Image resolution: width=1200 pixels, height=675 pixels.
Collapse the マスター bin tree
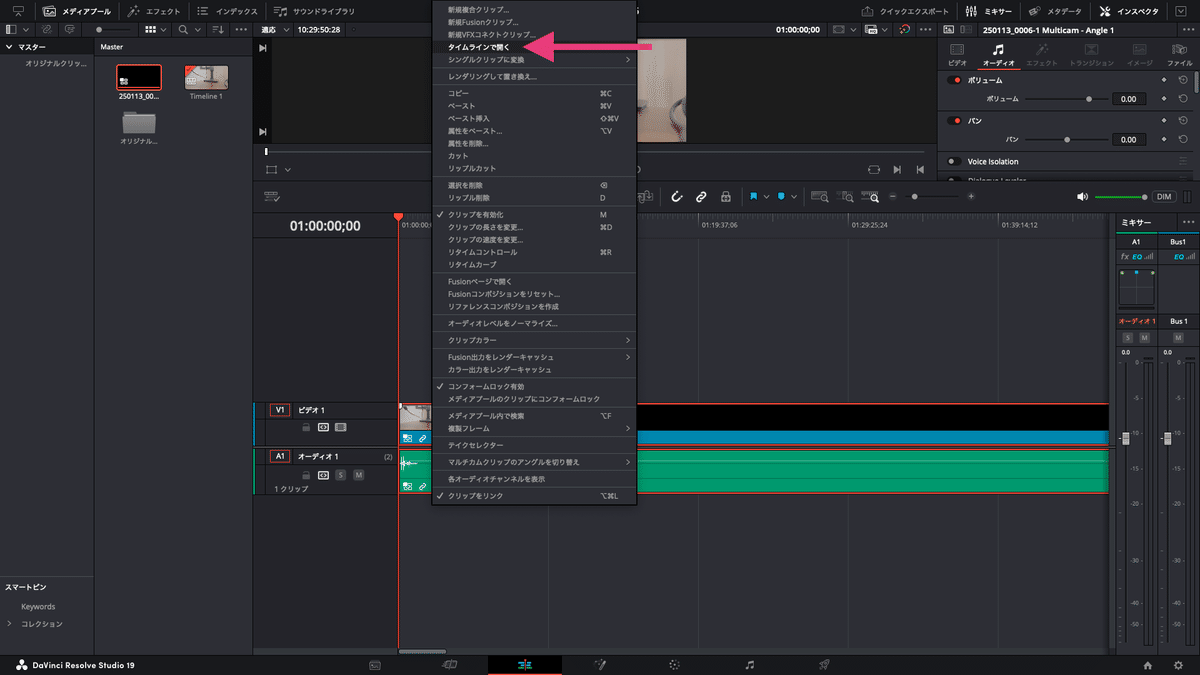[9, 47]
